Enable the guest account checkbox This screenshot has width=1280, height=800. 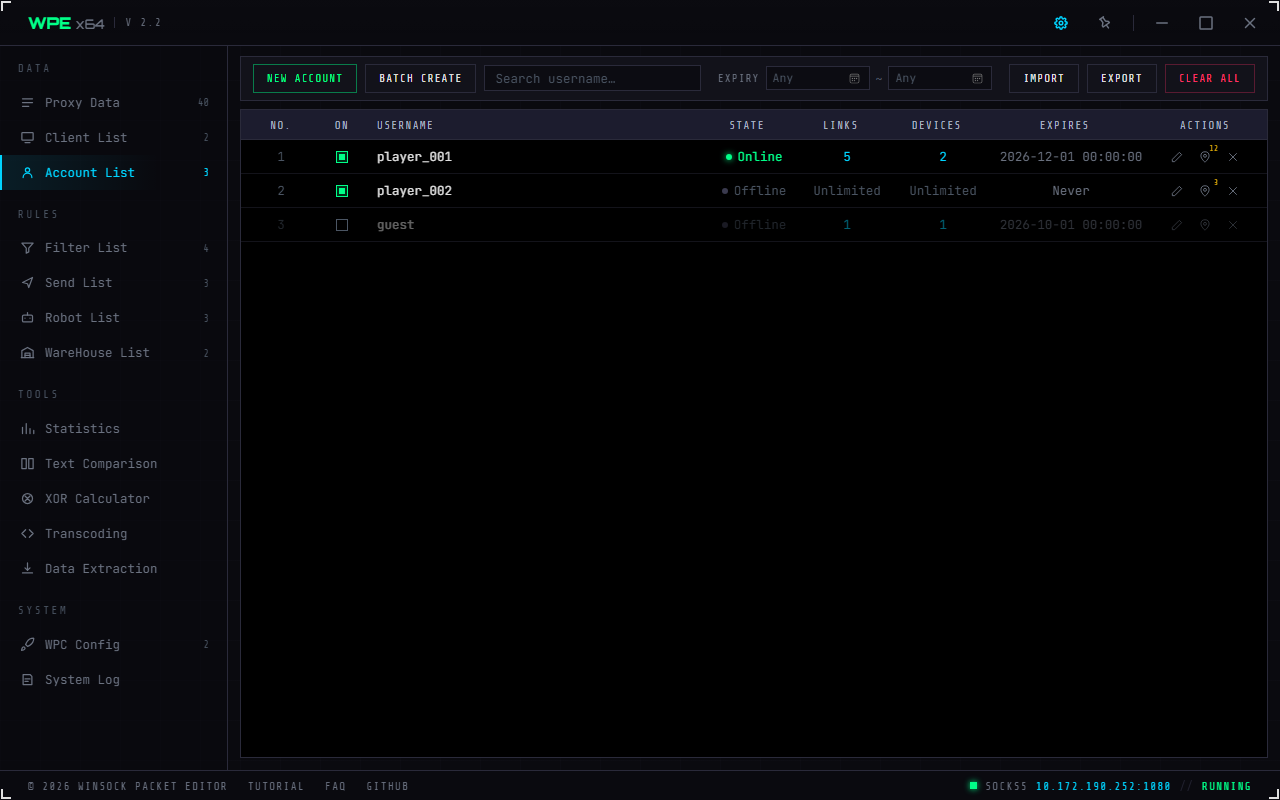[x=342, y=225]
